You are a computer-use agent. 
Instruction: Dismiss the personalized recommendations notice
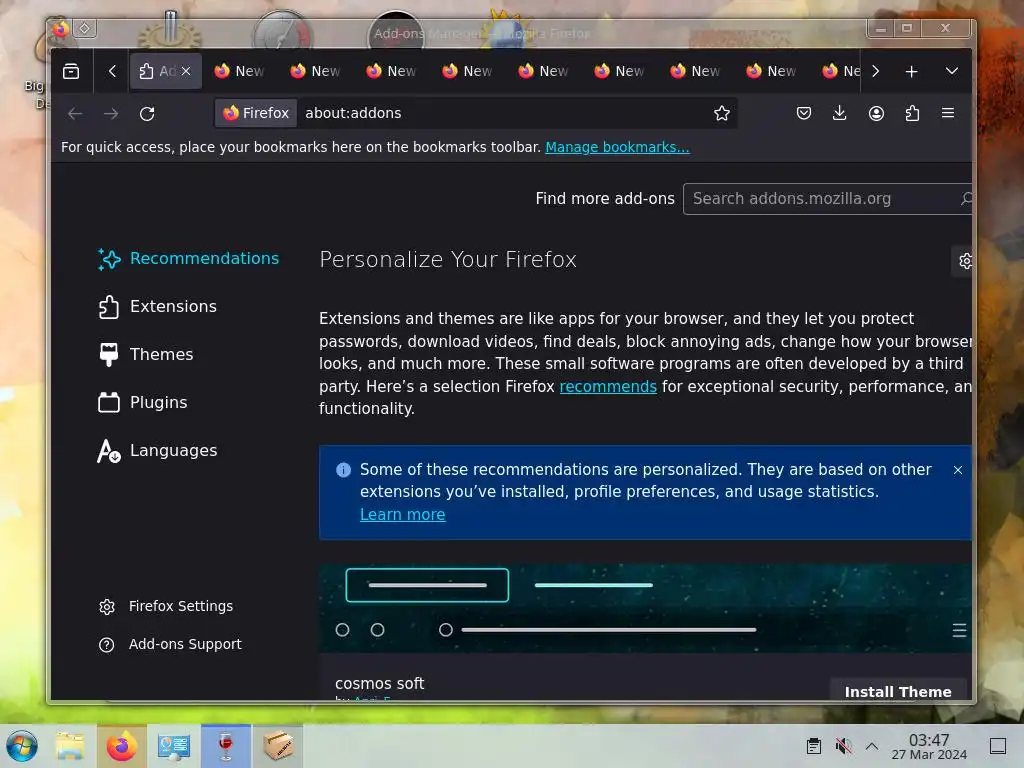[x=957, y=470]
